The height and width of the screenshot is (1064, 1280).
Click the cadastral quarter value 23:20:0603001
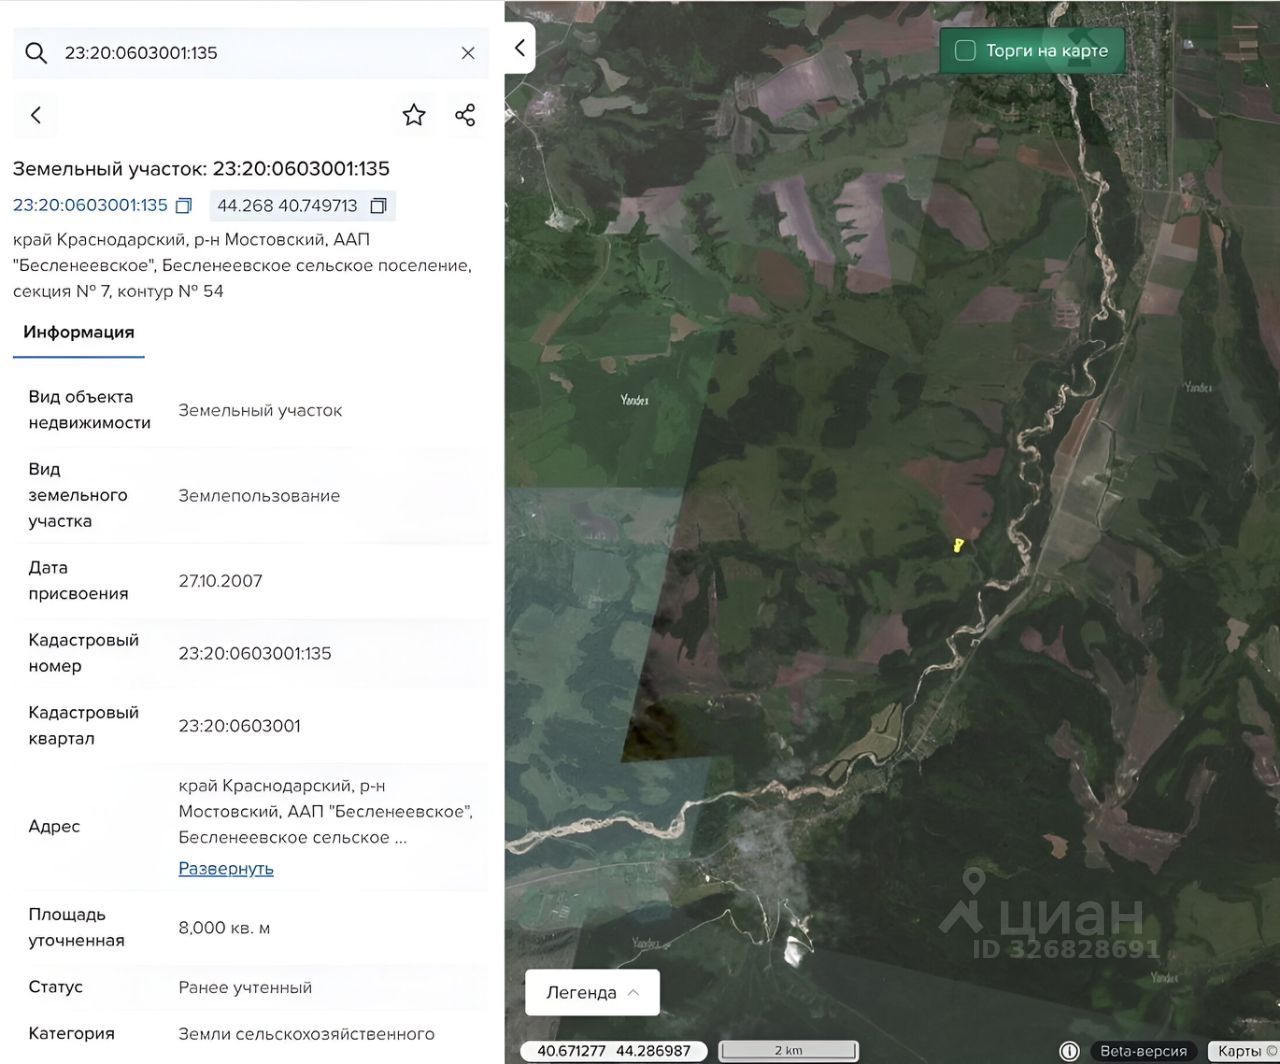coord(240,726)
